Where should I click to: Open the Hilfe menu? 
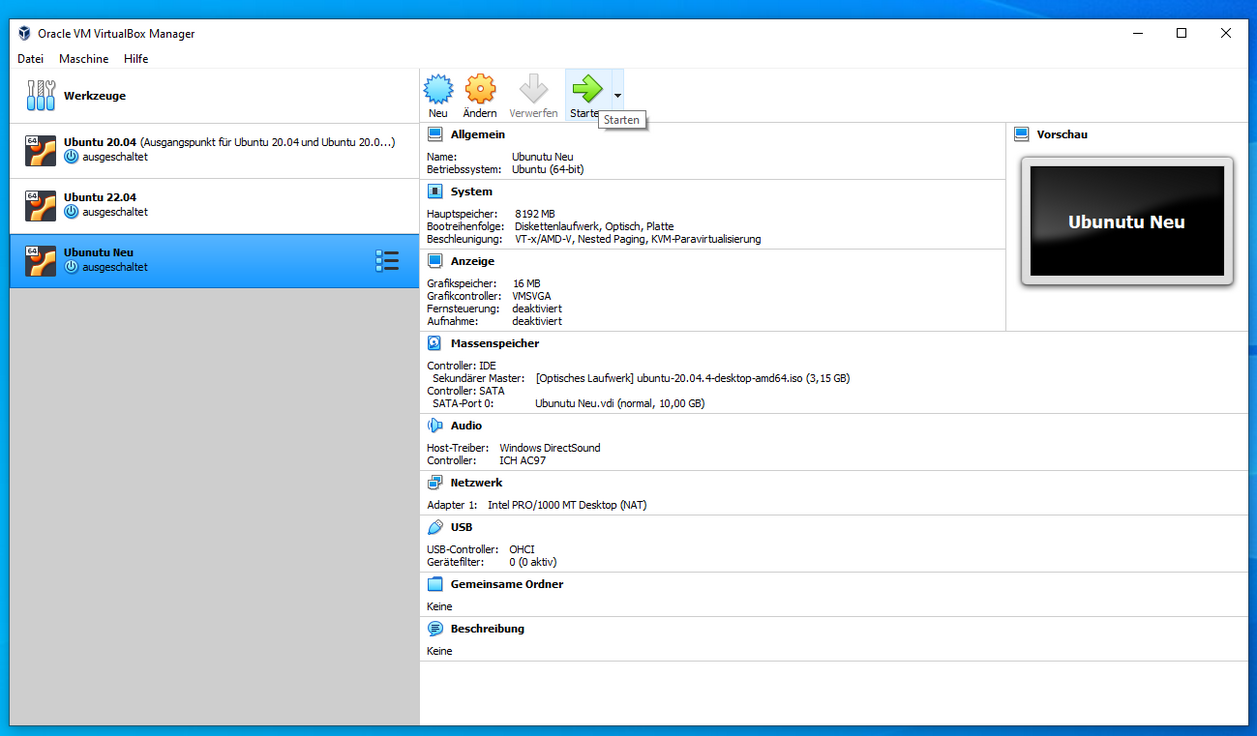coord(136,59)
